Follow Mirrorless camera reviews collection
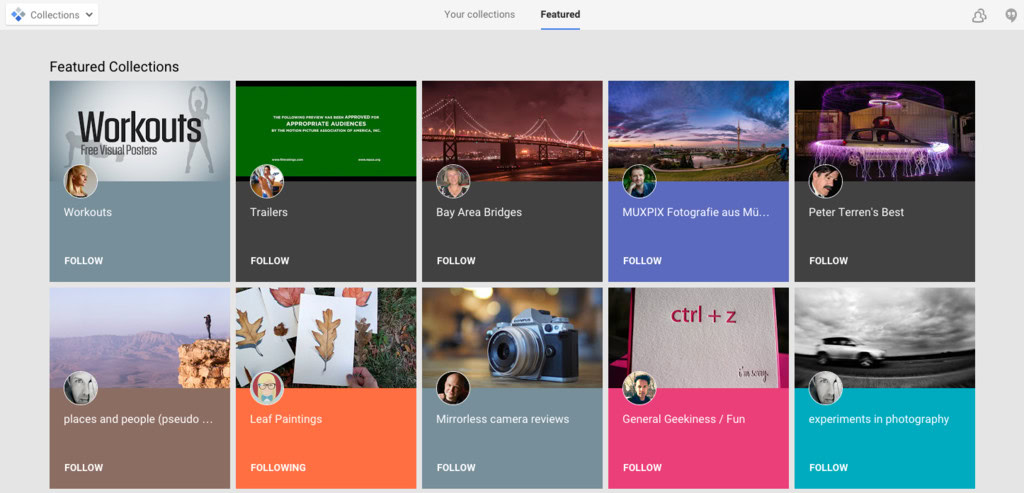This screenshot has width=1024, height=493. [x=456, y=468]
